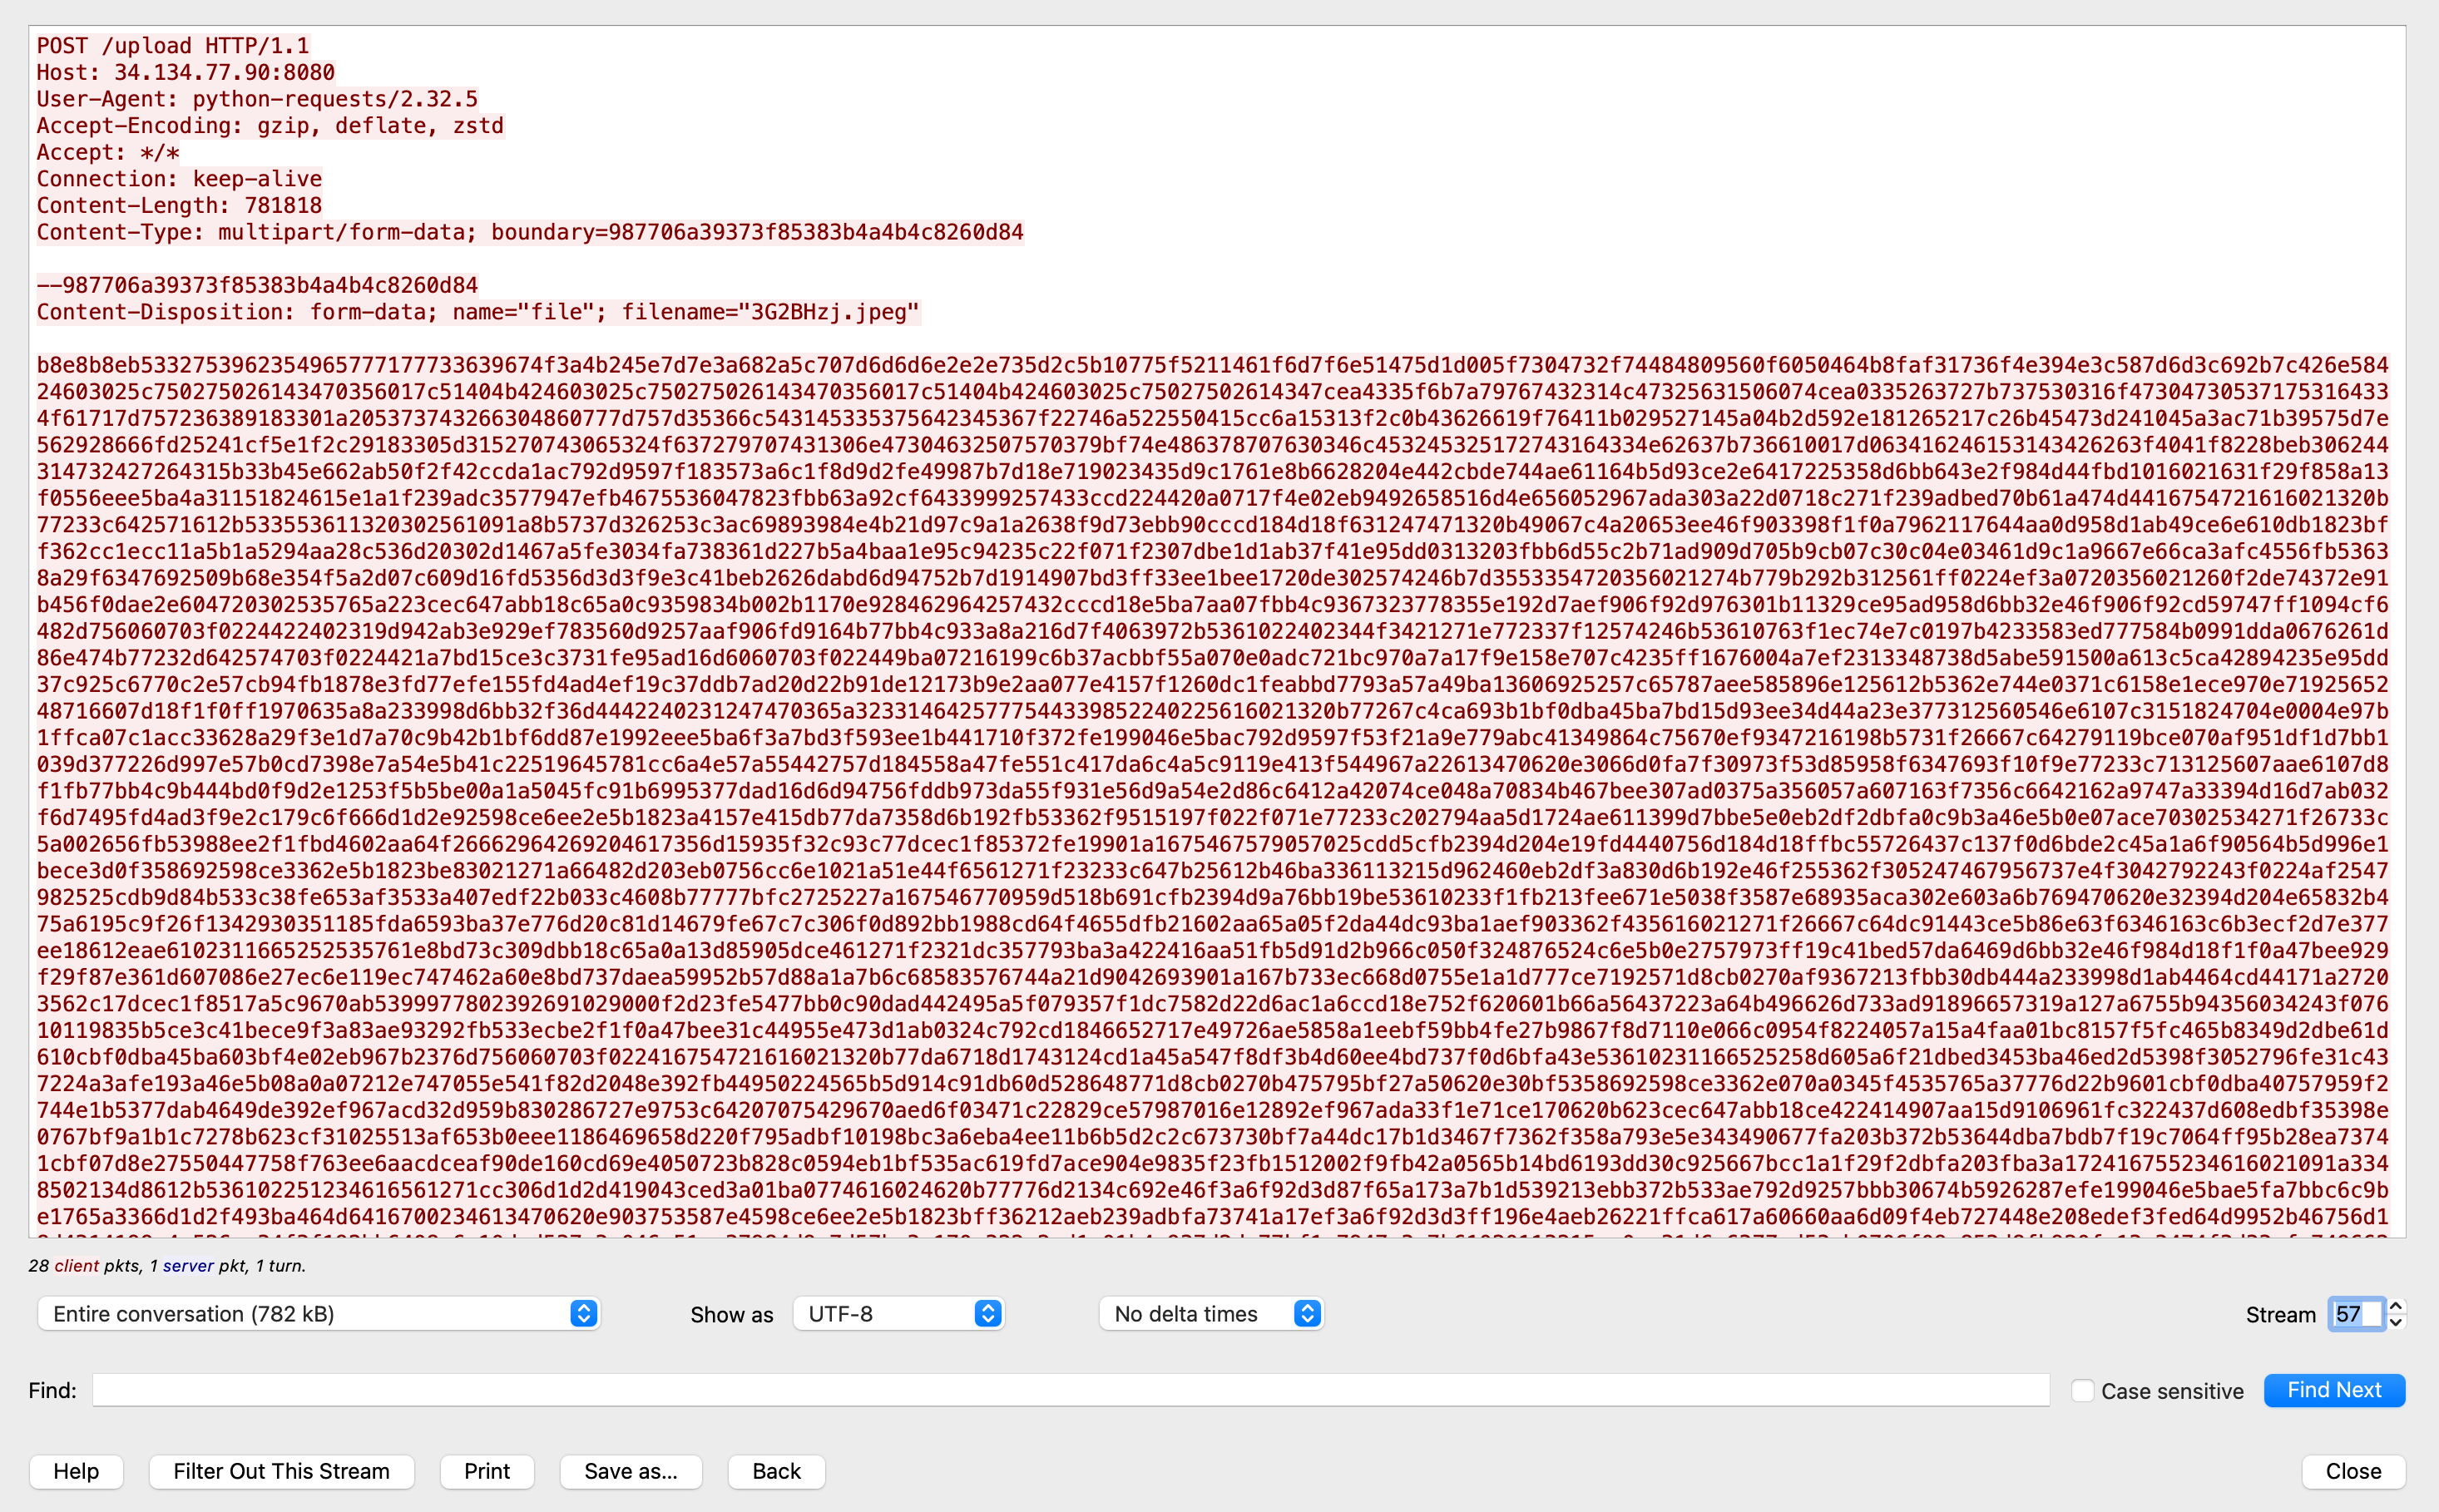This screenshot has height=1512, width=2439.
Task: Click into the Find text field
Action: pos(1070,1390)
